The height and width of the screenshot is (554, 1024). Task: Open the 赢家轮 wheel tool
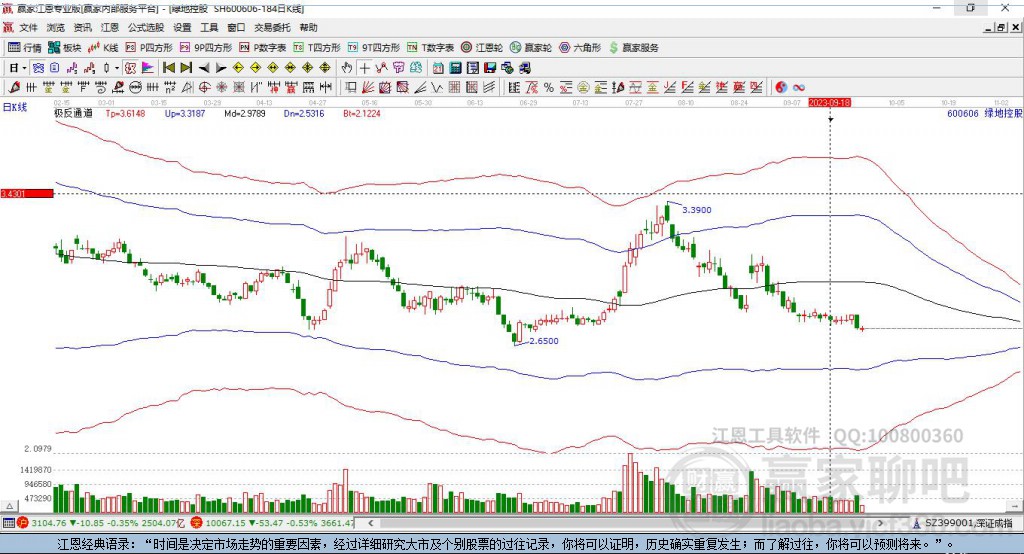(x=531, y=48)
